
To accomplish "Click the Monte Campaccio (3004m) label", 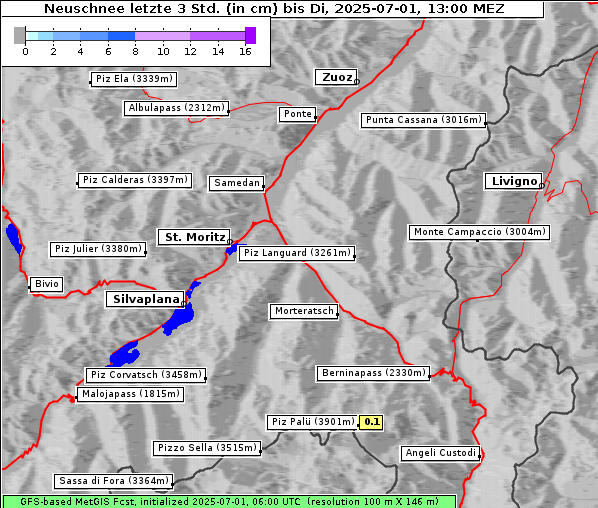I will pyautogui.click(x=479, y=232).
